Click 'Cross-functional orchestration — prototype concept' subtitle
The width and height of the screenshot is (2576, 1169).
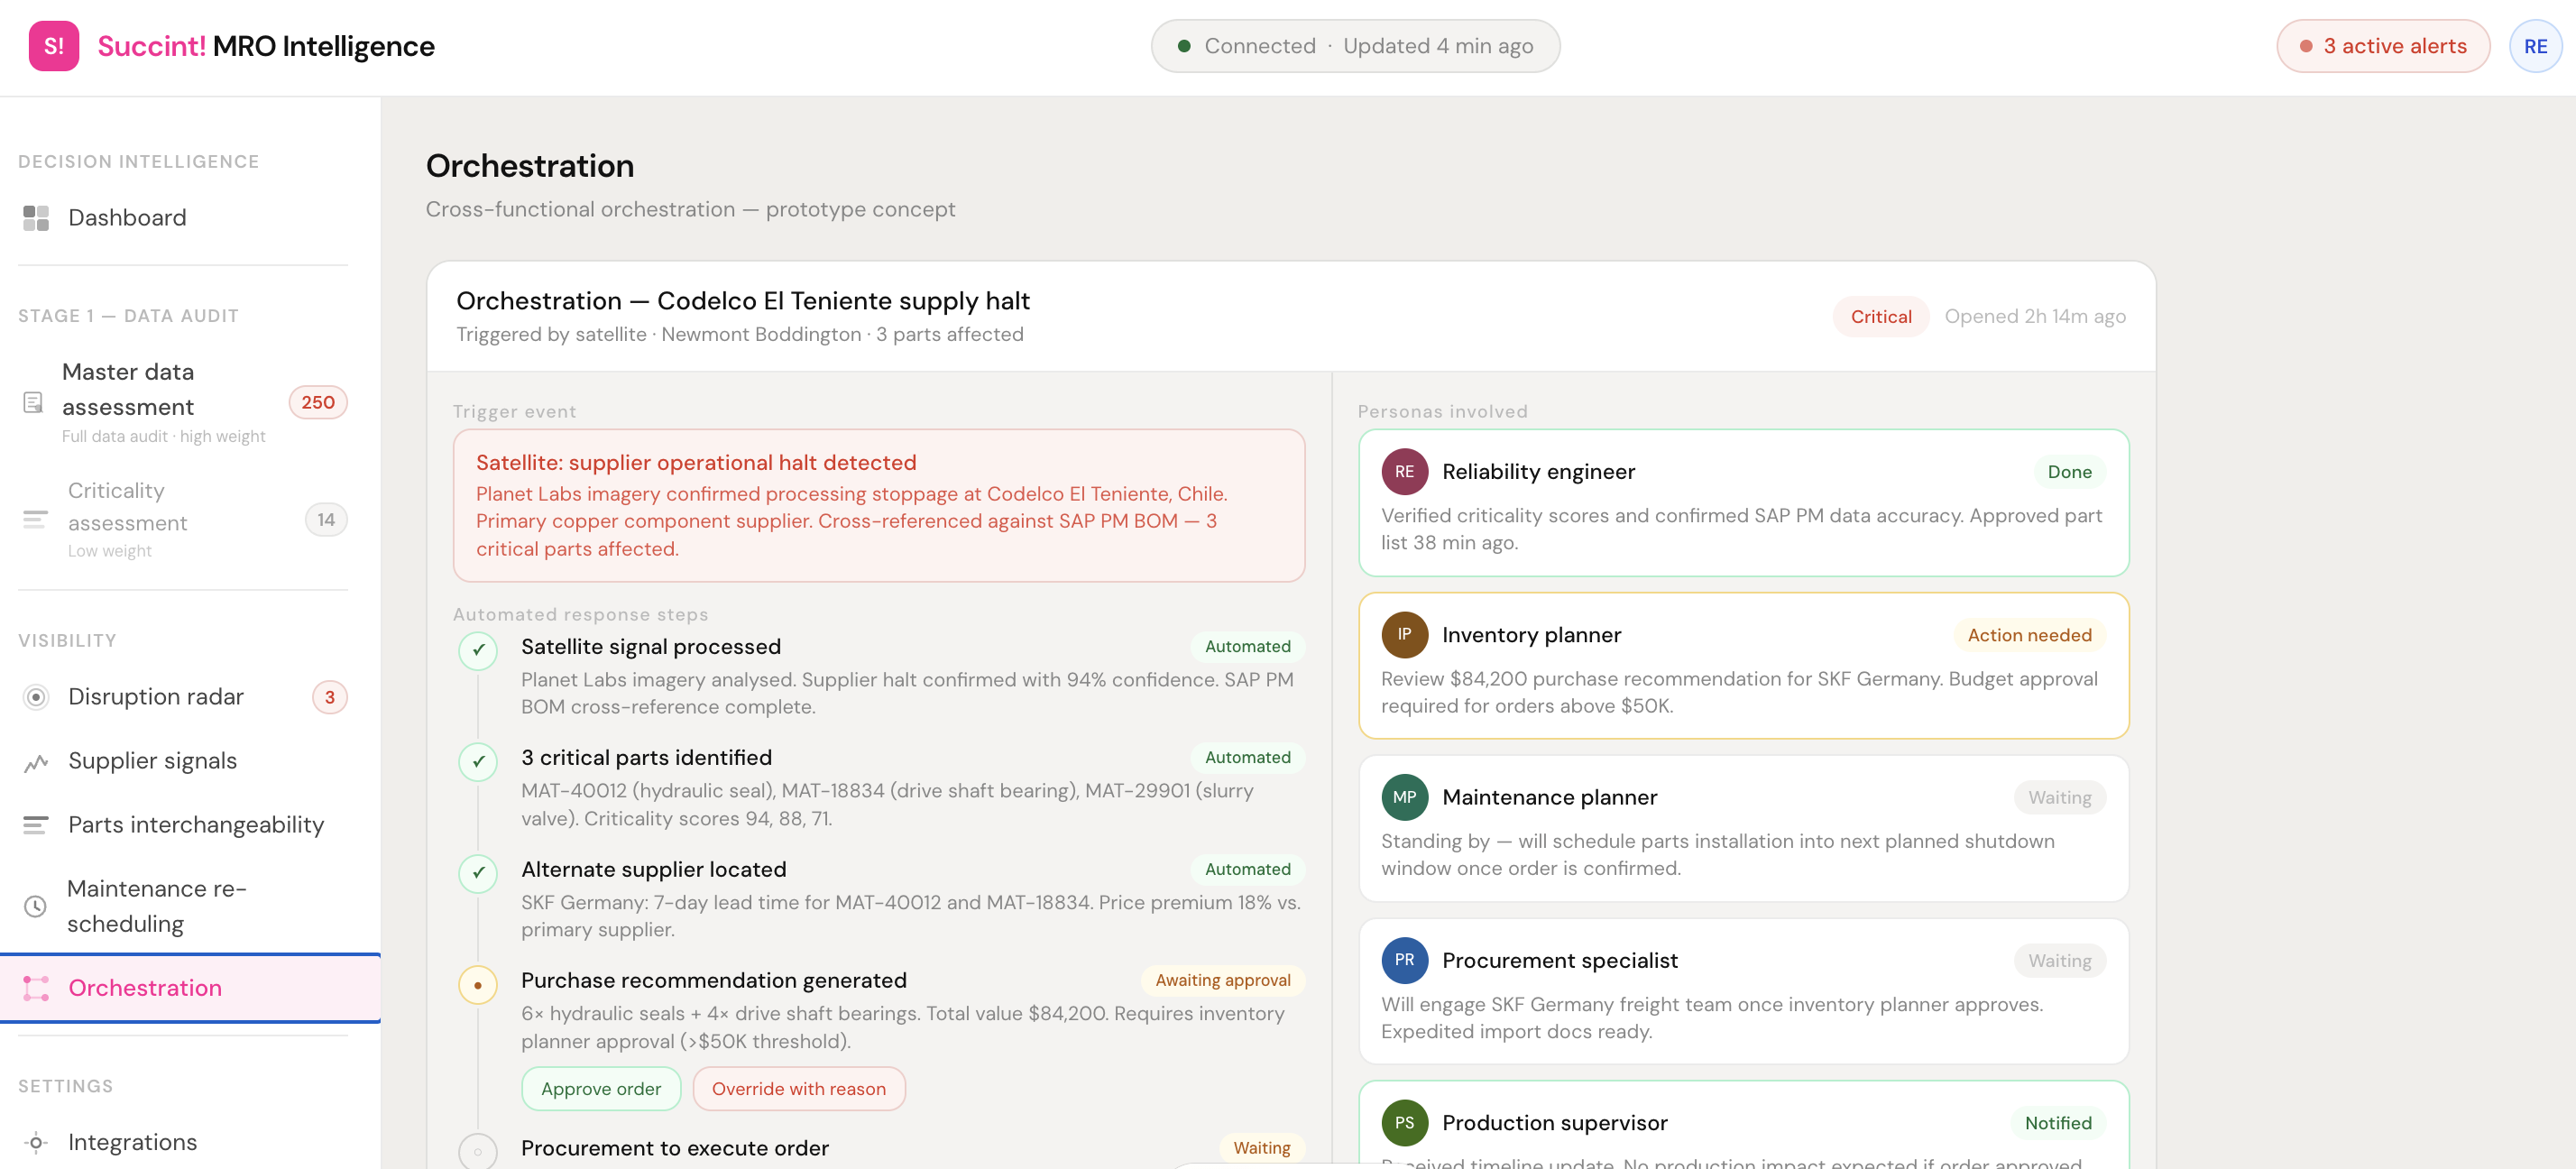pyautogui.click(x=690, y=210)
